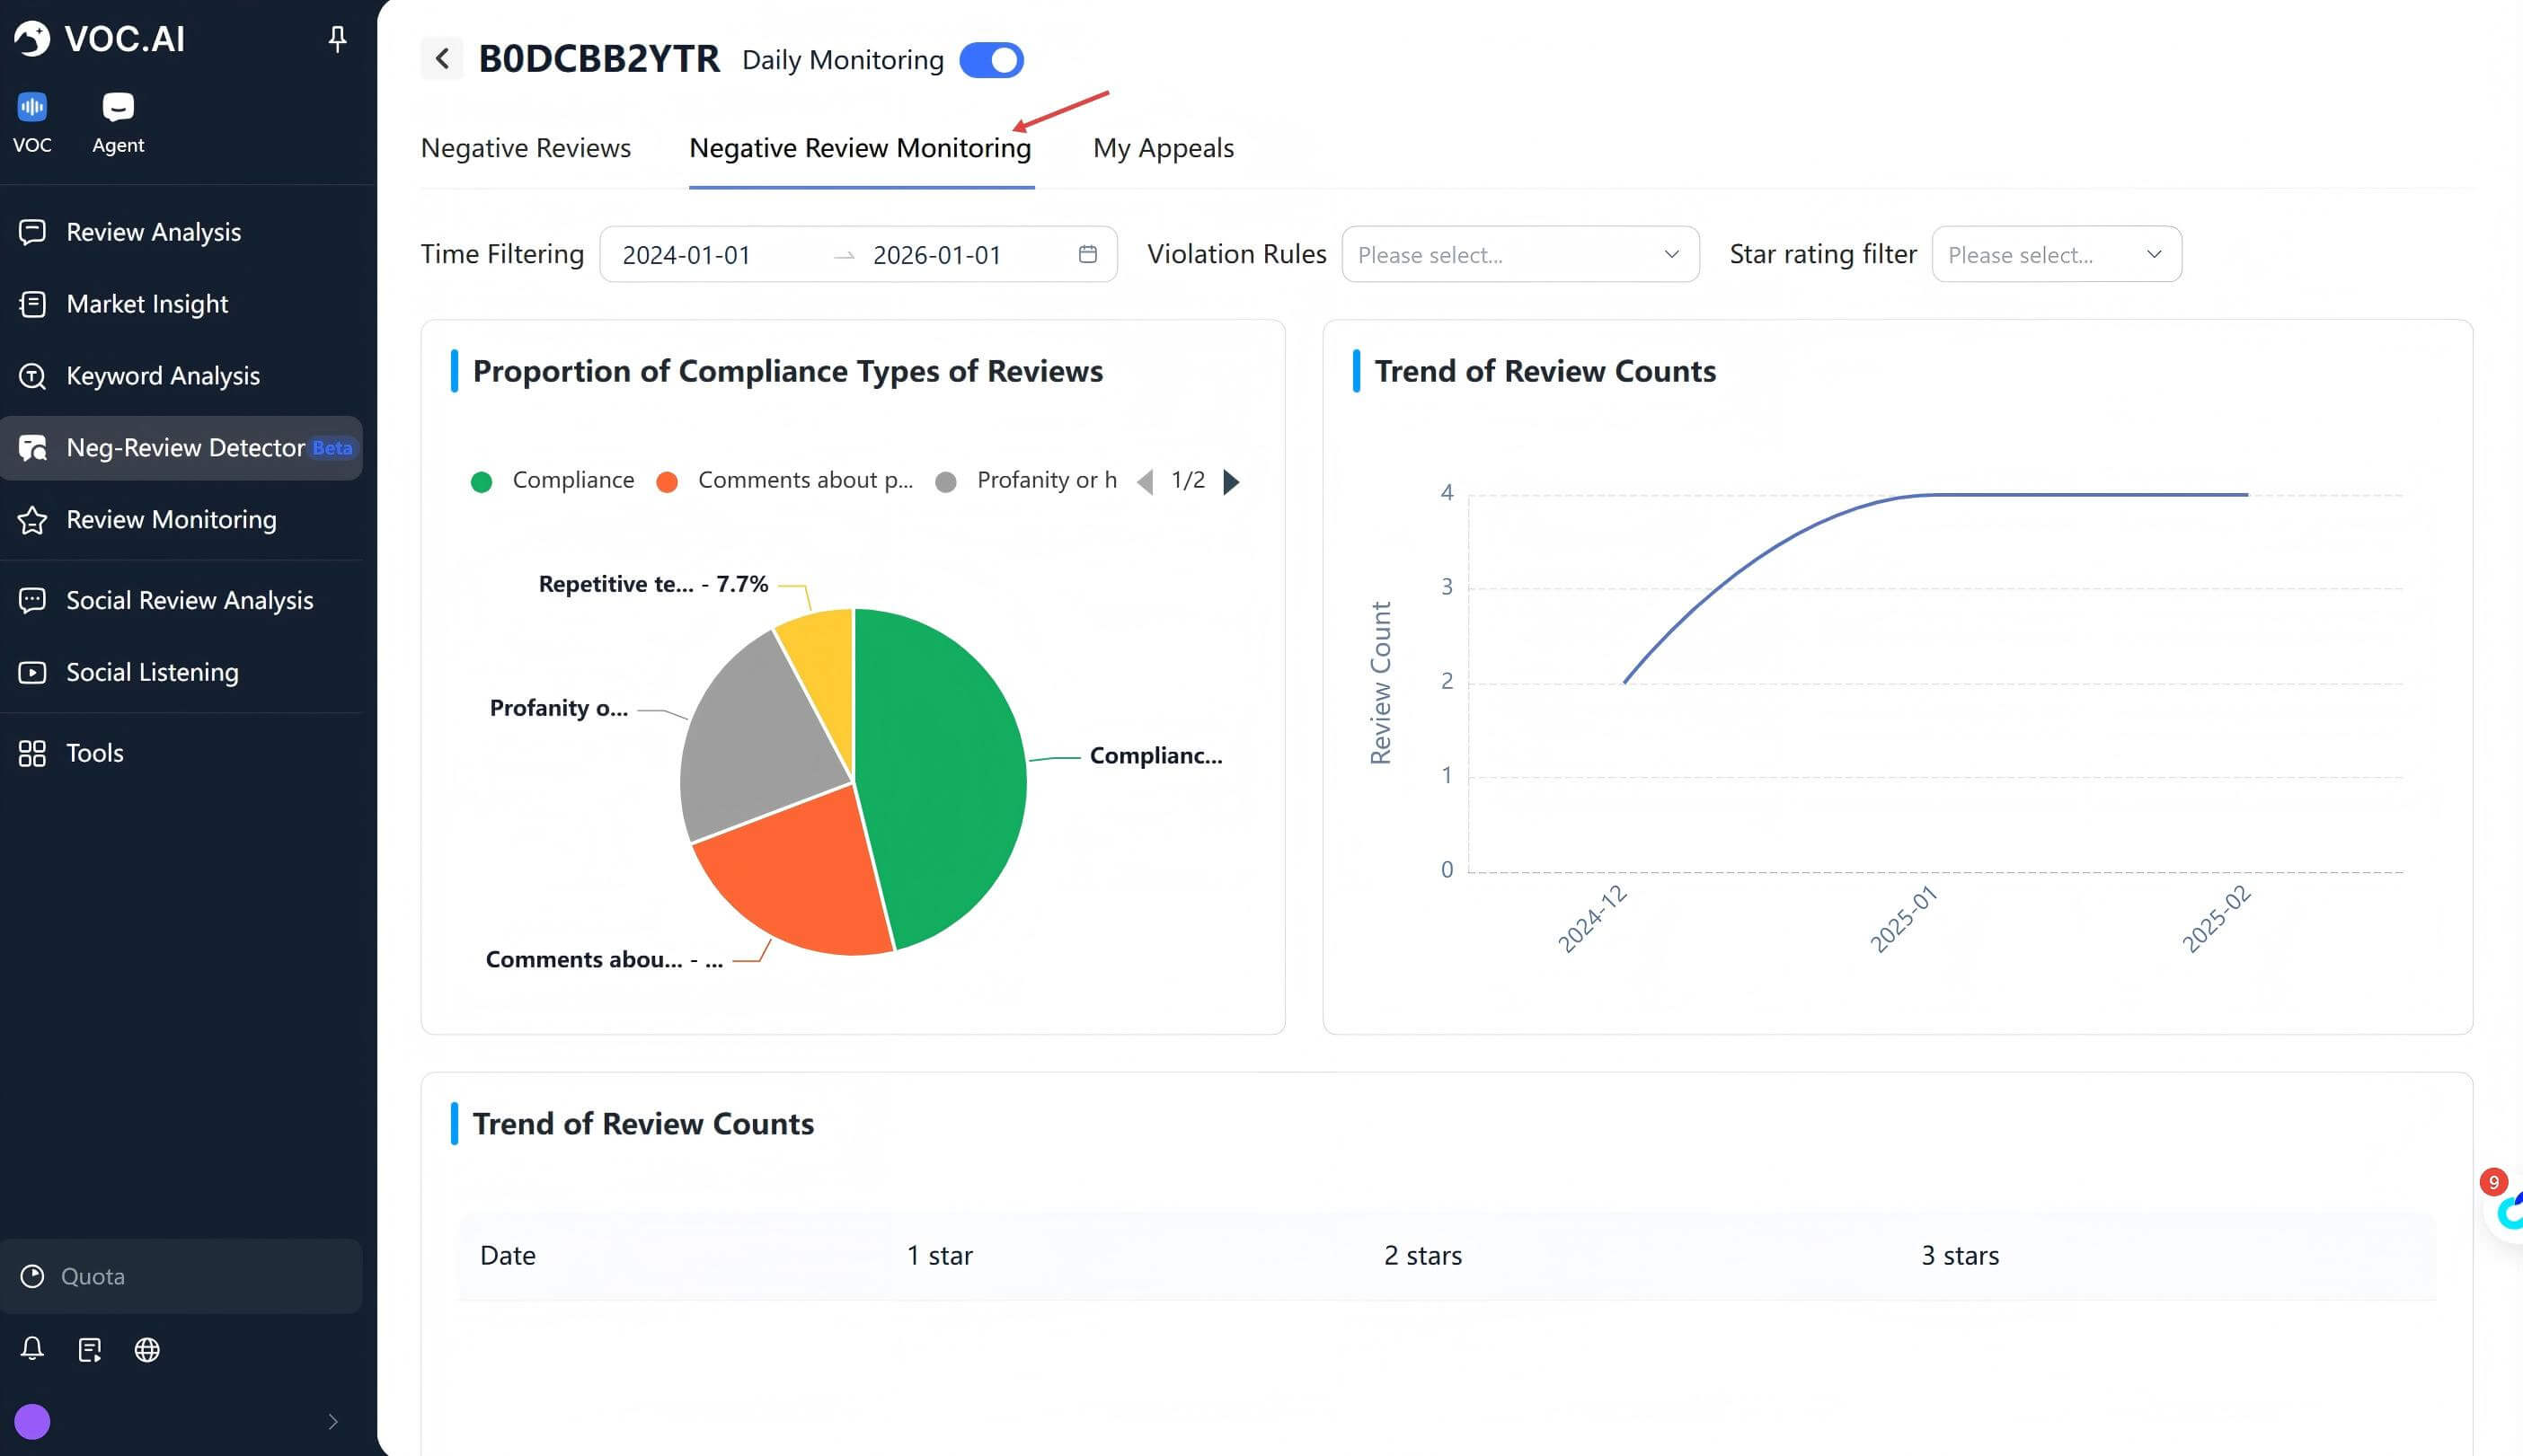Screen dimensions: 2523x1456
Task: Disable the Daily Monitoring switch
Action: (990, 60)
